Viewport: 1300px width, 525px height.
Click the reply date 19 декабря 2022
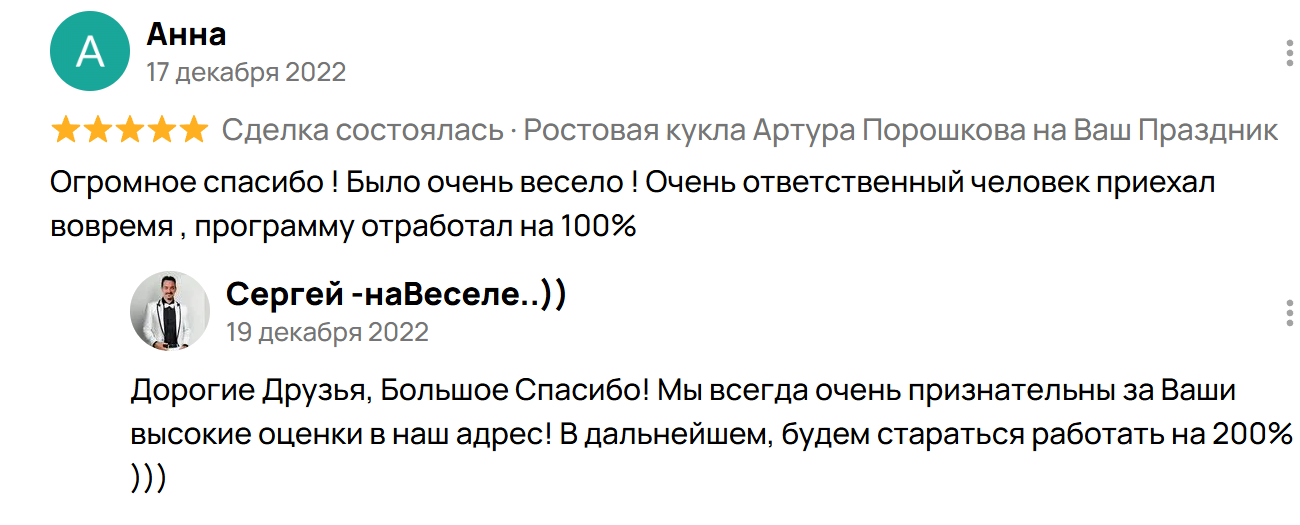(327, 332)
